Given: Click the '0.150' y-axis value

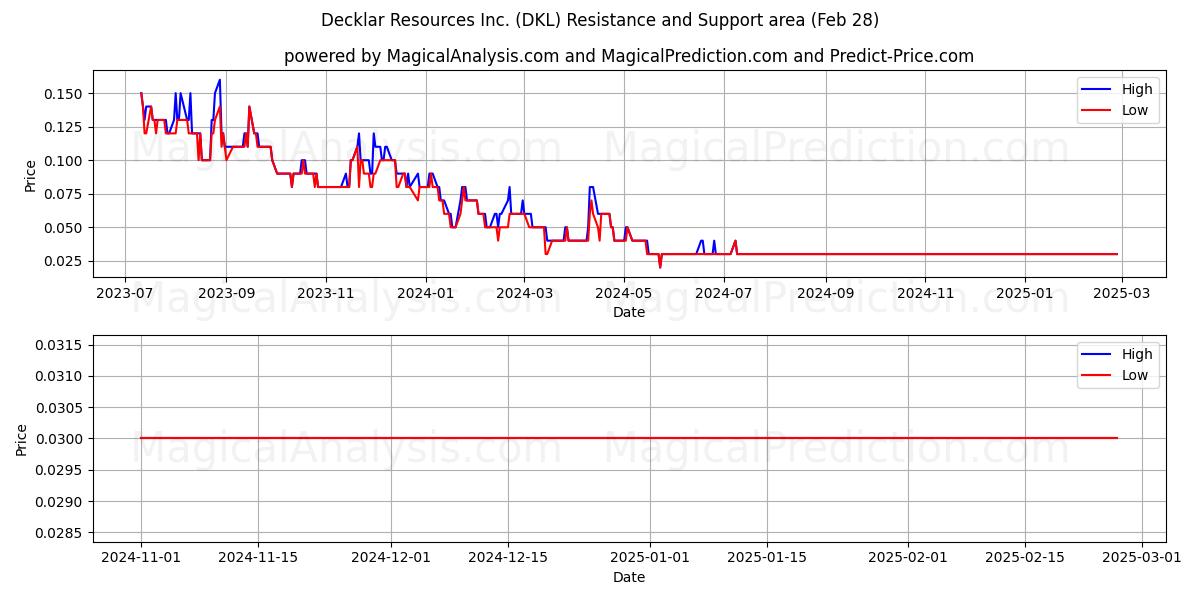Looking at the screenshot, I should [x=66, y=94].
